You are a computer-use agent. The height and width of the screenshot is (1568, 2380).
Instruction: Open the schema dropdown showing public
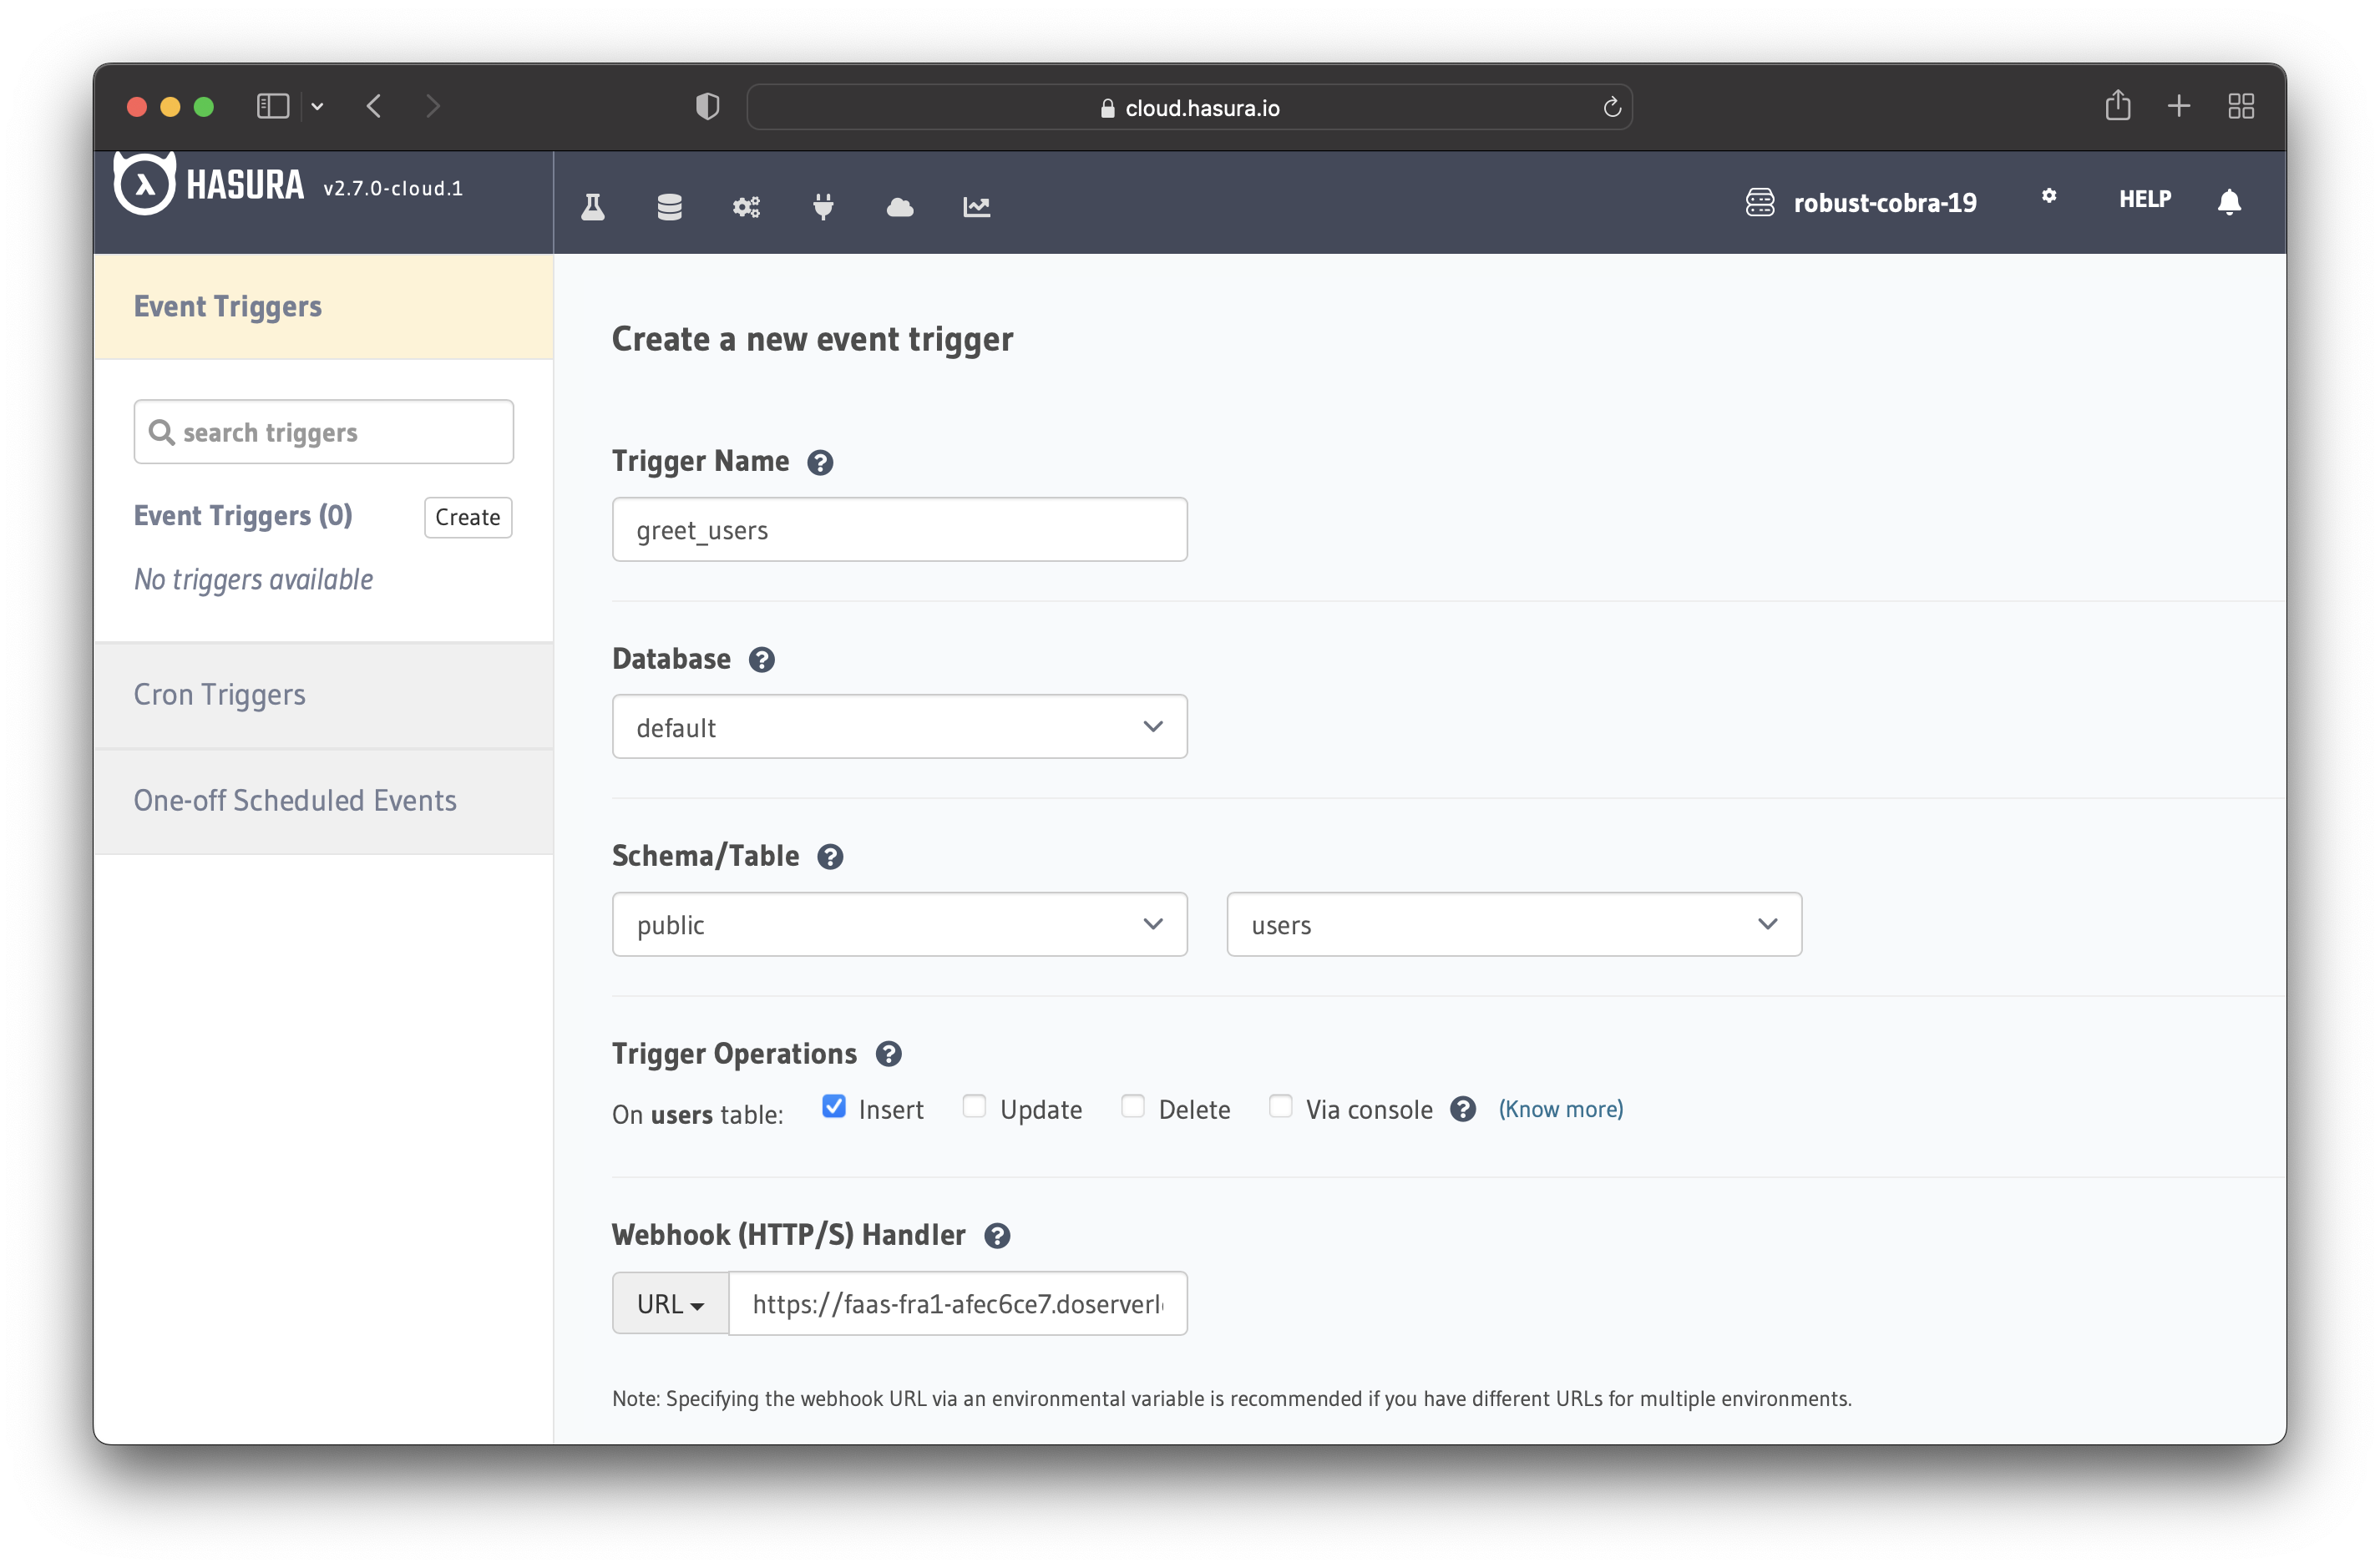click(898, 924)
